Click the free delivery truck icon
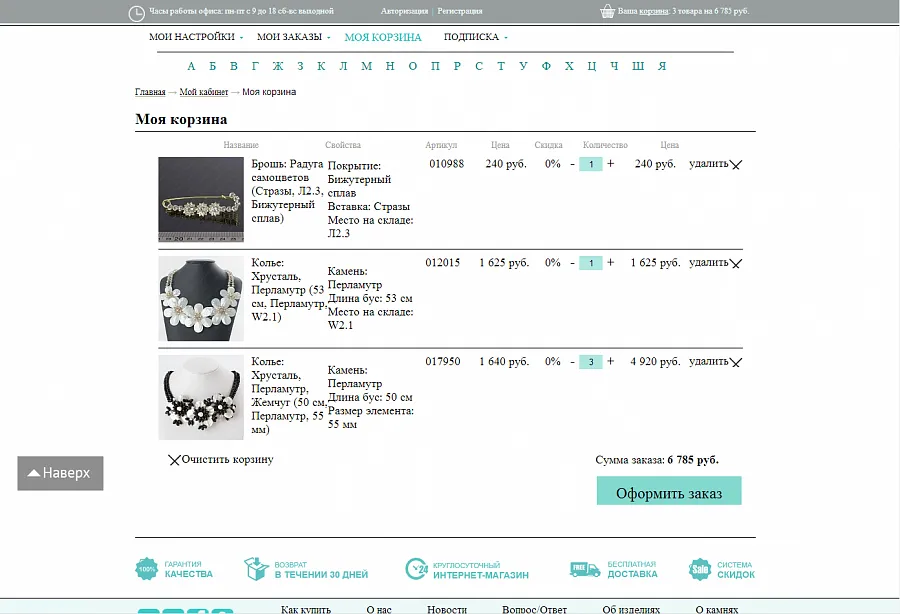Viewport: 900px width, 614px height. click(x=584, y=569)
